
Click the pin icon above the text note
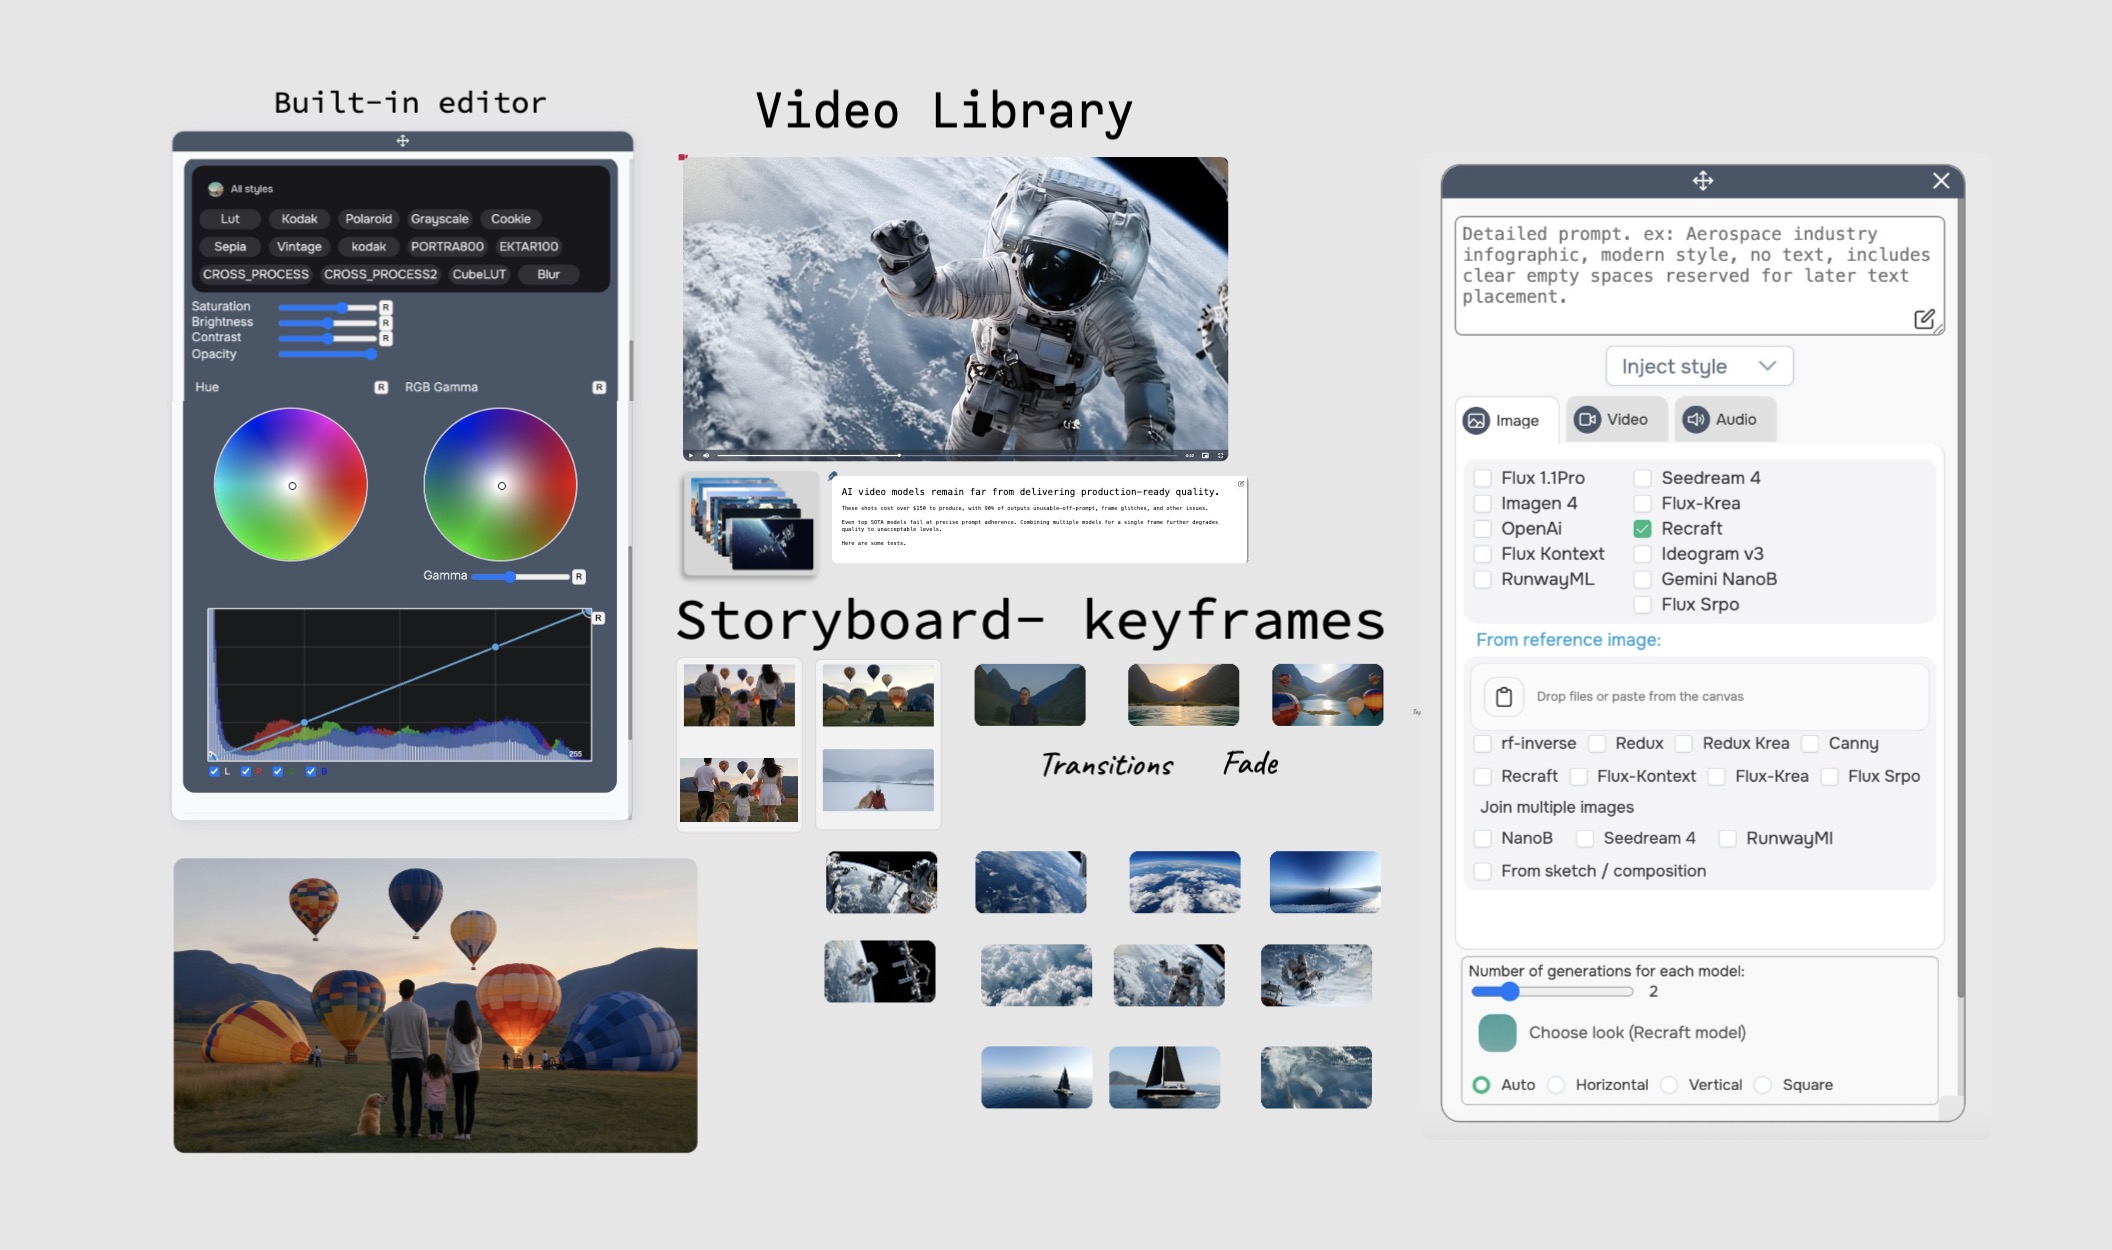coord(832,476)
